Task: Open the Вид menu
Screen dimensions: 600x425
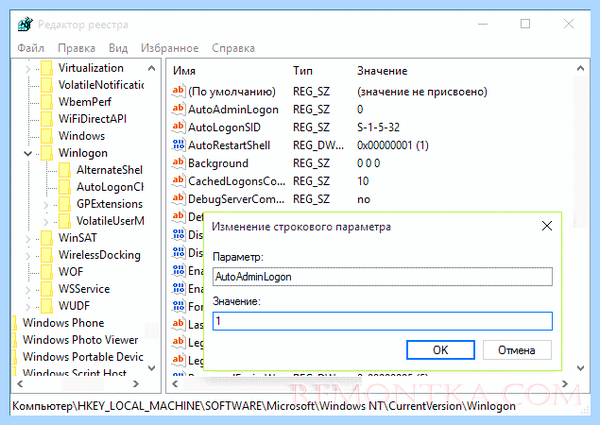Action: [x=118, y=48]
